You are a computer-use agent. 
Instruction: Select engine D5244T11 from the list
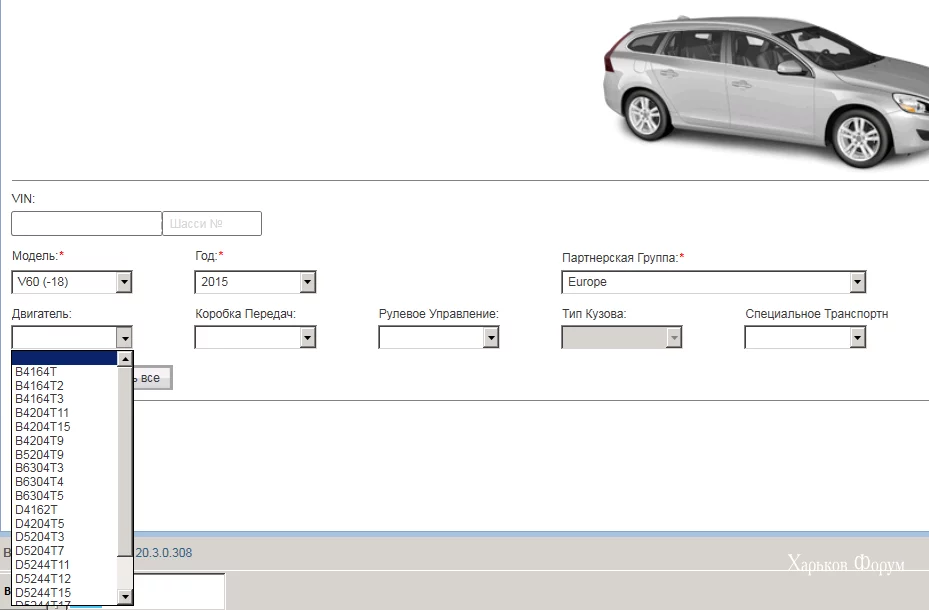[x=65, y=564]
